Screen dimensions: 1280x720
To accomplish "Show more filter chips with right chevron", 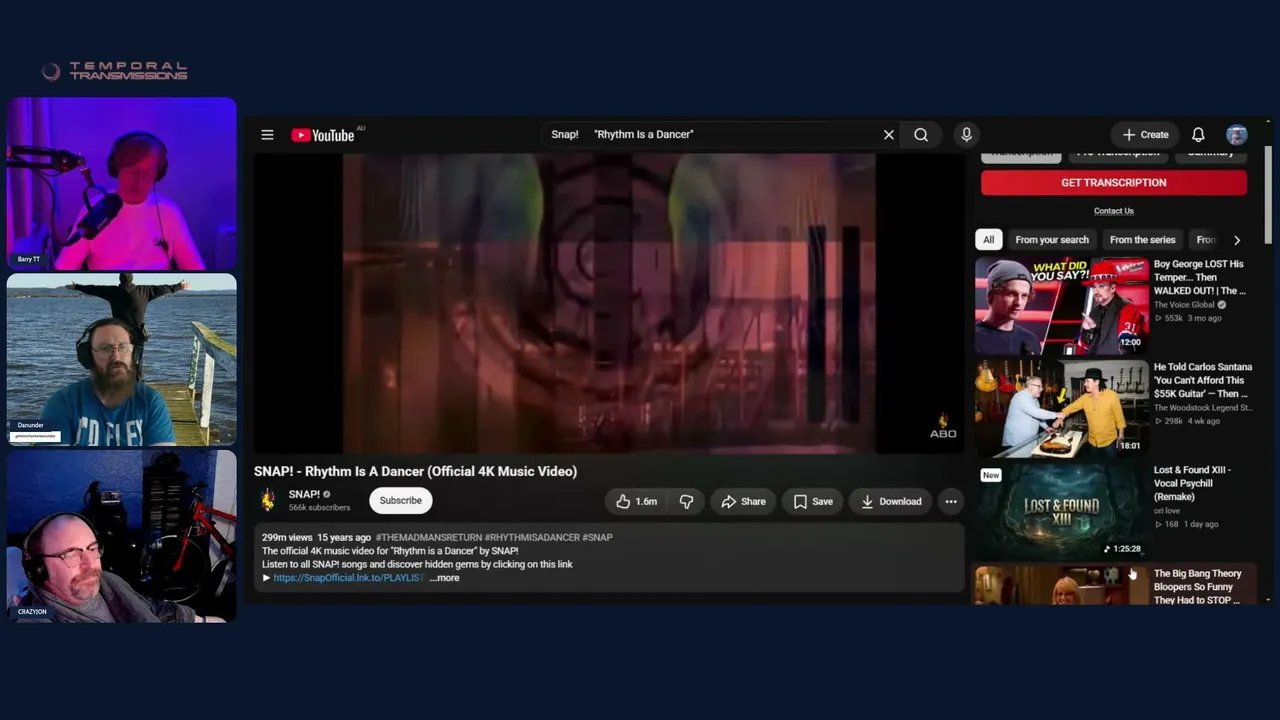I will click(1237, 240).
